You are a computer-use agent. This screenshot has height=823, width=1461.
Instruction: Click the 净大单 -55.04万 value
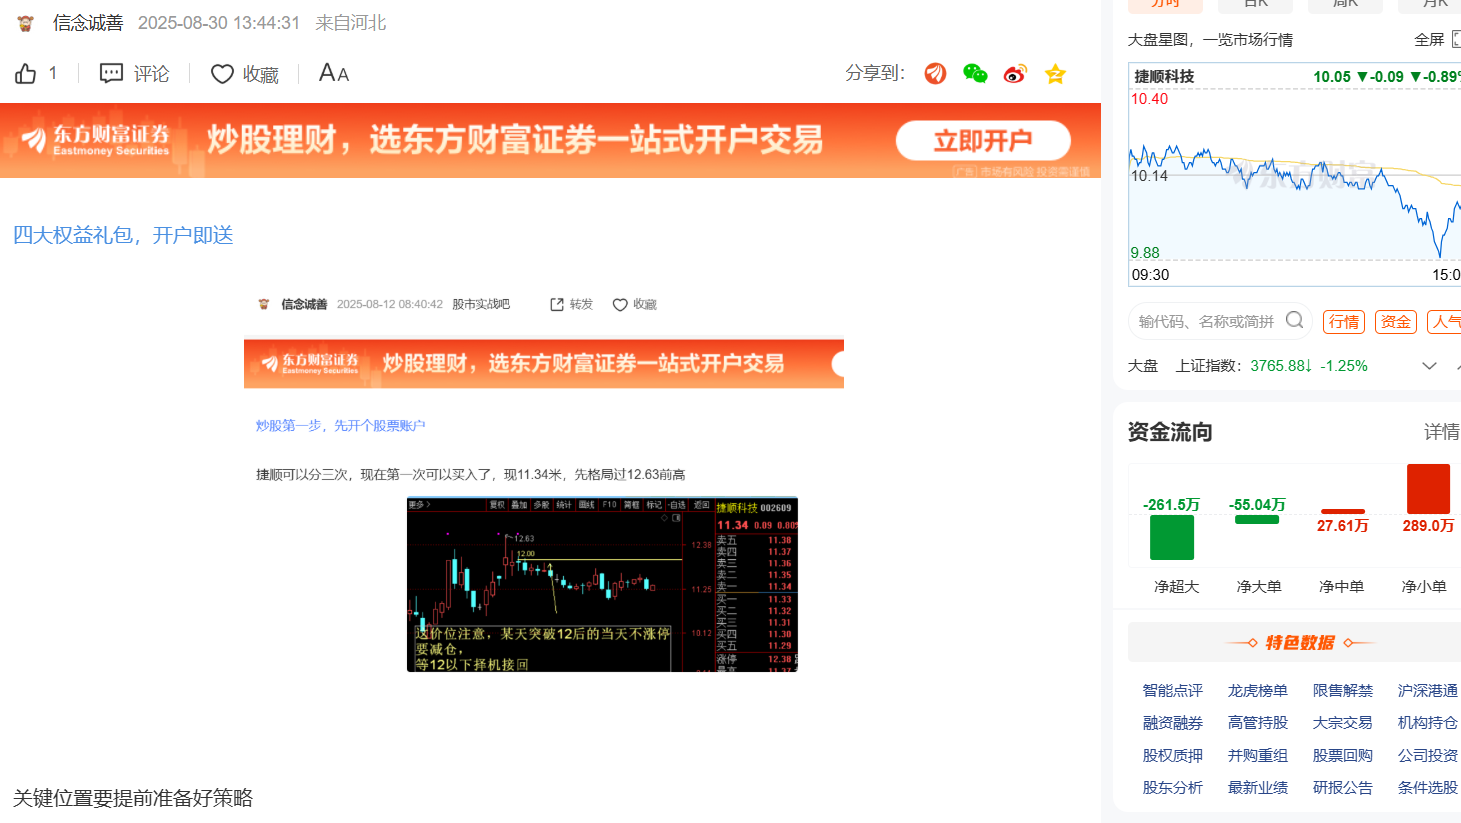point(1257,505)
